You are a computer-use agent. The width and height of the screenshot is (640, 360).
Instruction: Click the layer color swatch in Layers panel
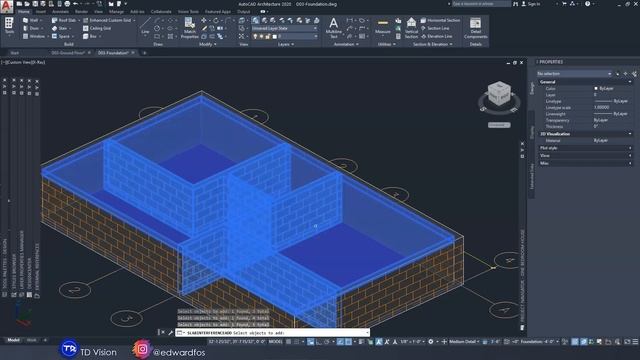click(x=274, y=36)
